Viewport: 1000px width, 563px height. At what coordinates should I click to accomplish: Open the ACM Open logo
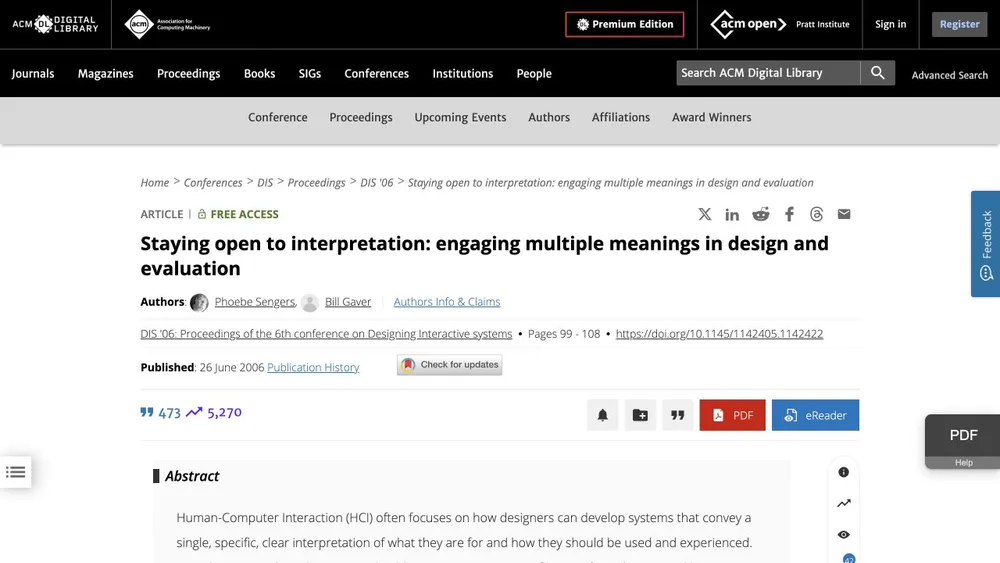(748, 24)
